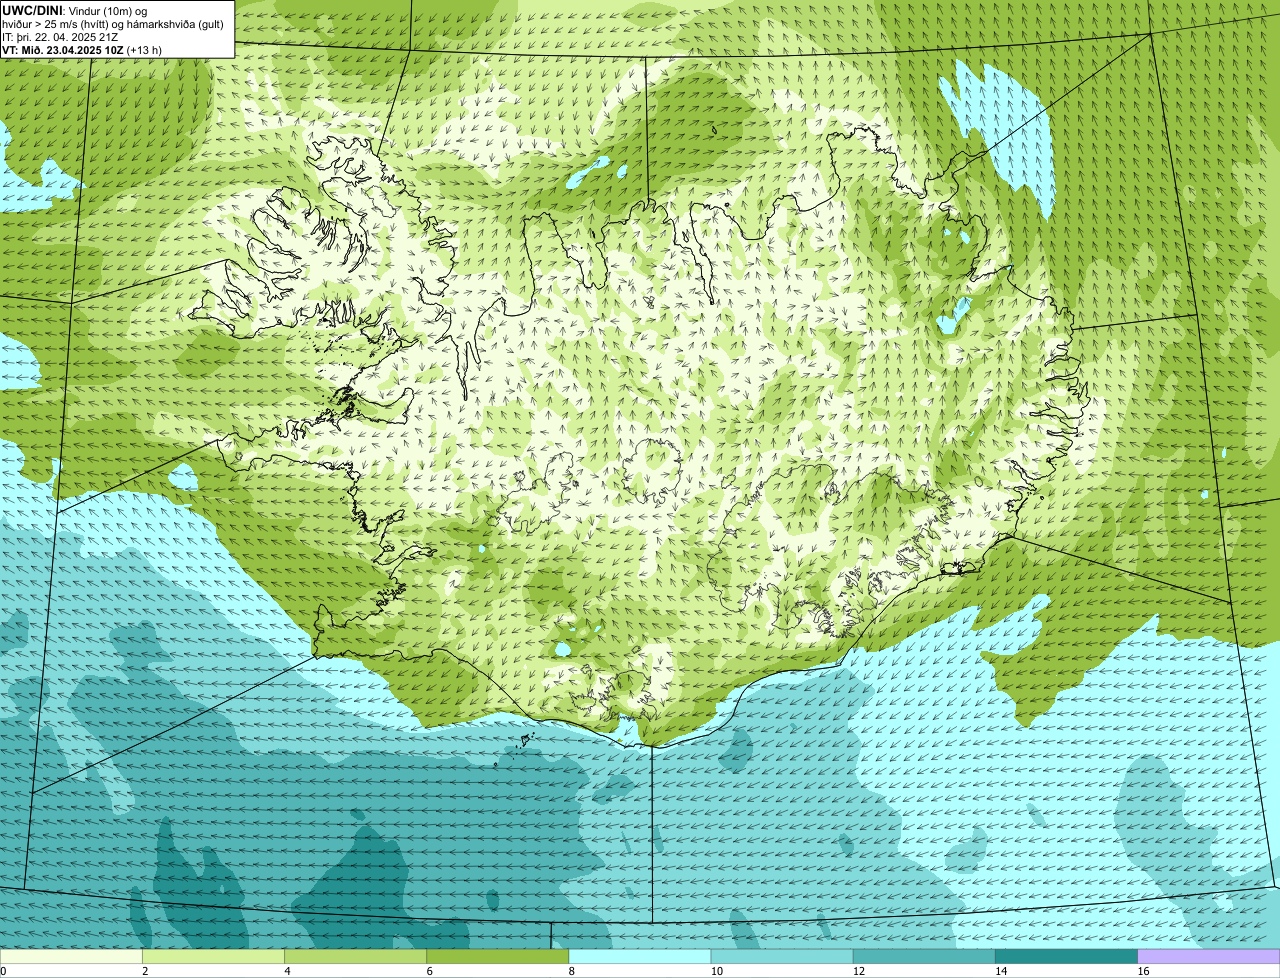Click the legend label "6"
Image resolution: width=1280 pixels, height=978 pixels.
[x=429, y=971]
